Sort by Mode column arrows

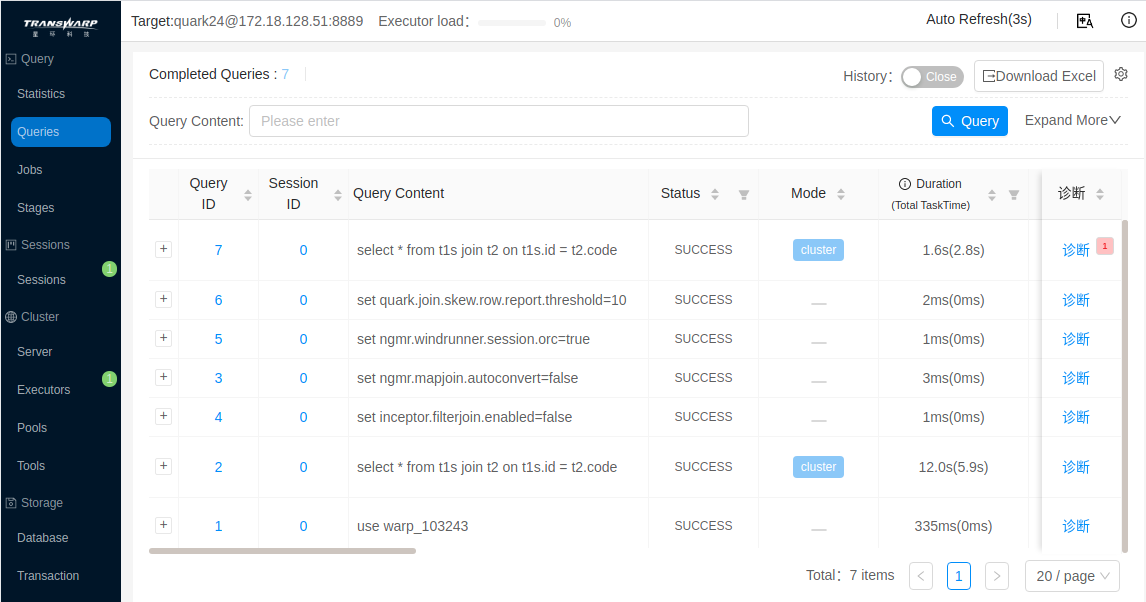click(840, 194)
